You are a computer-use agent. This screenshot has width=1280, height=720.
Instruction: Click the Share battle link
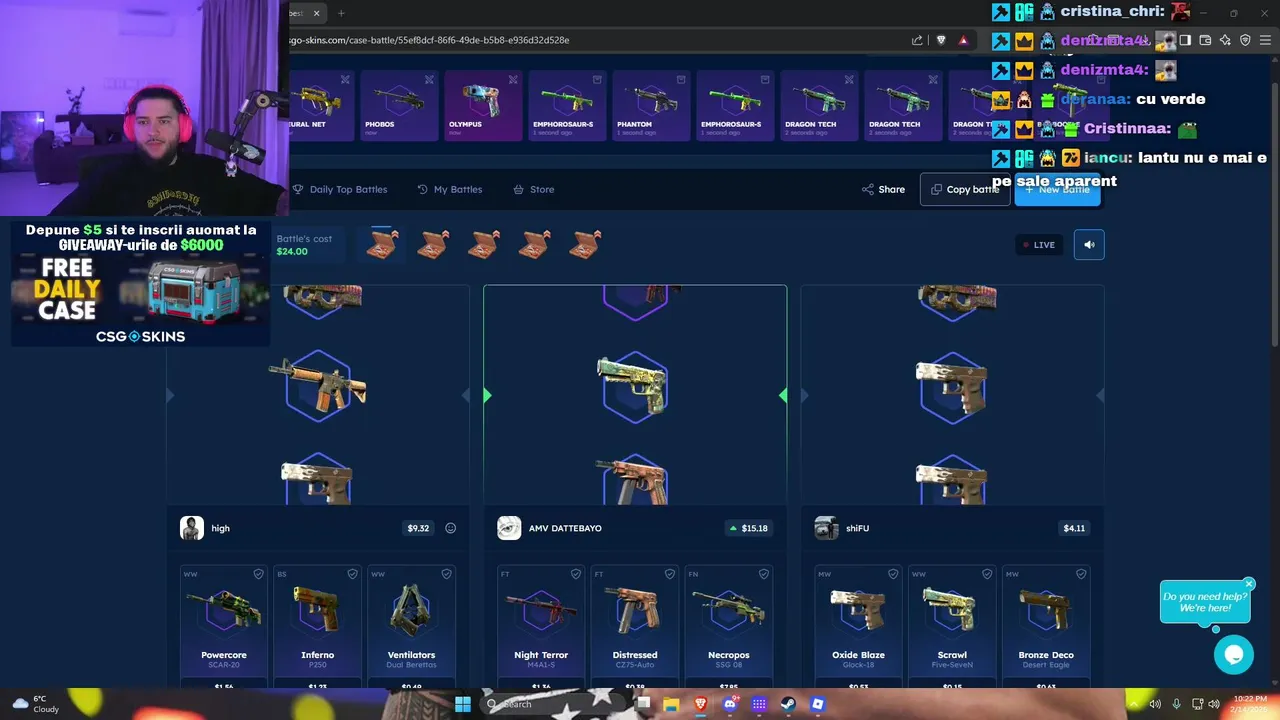point(883,189)
